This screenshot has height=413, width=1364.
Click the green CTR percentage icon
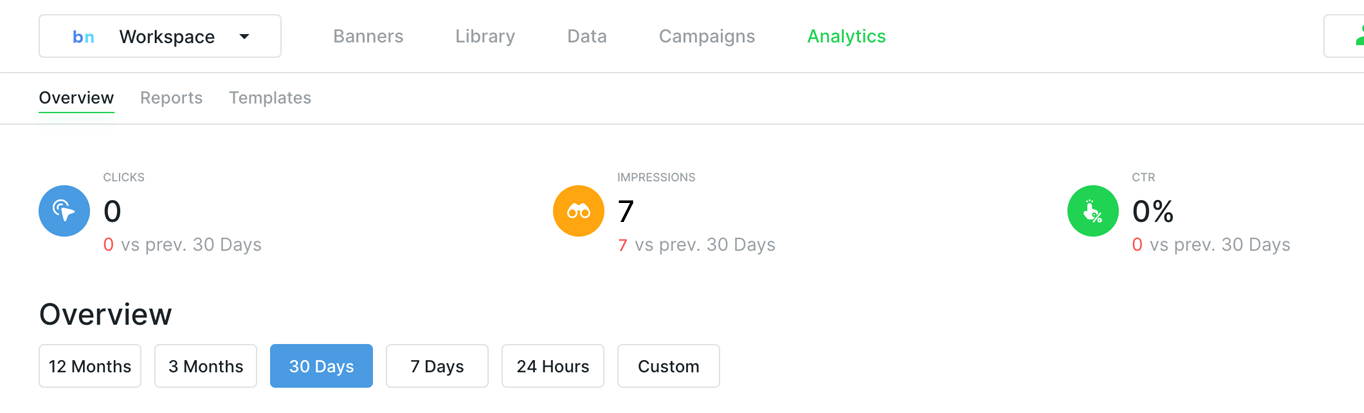(1092, 211)
